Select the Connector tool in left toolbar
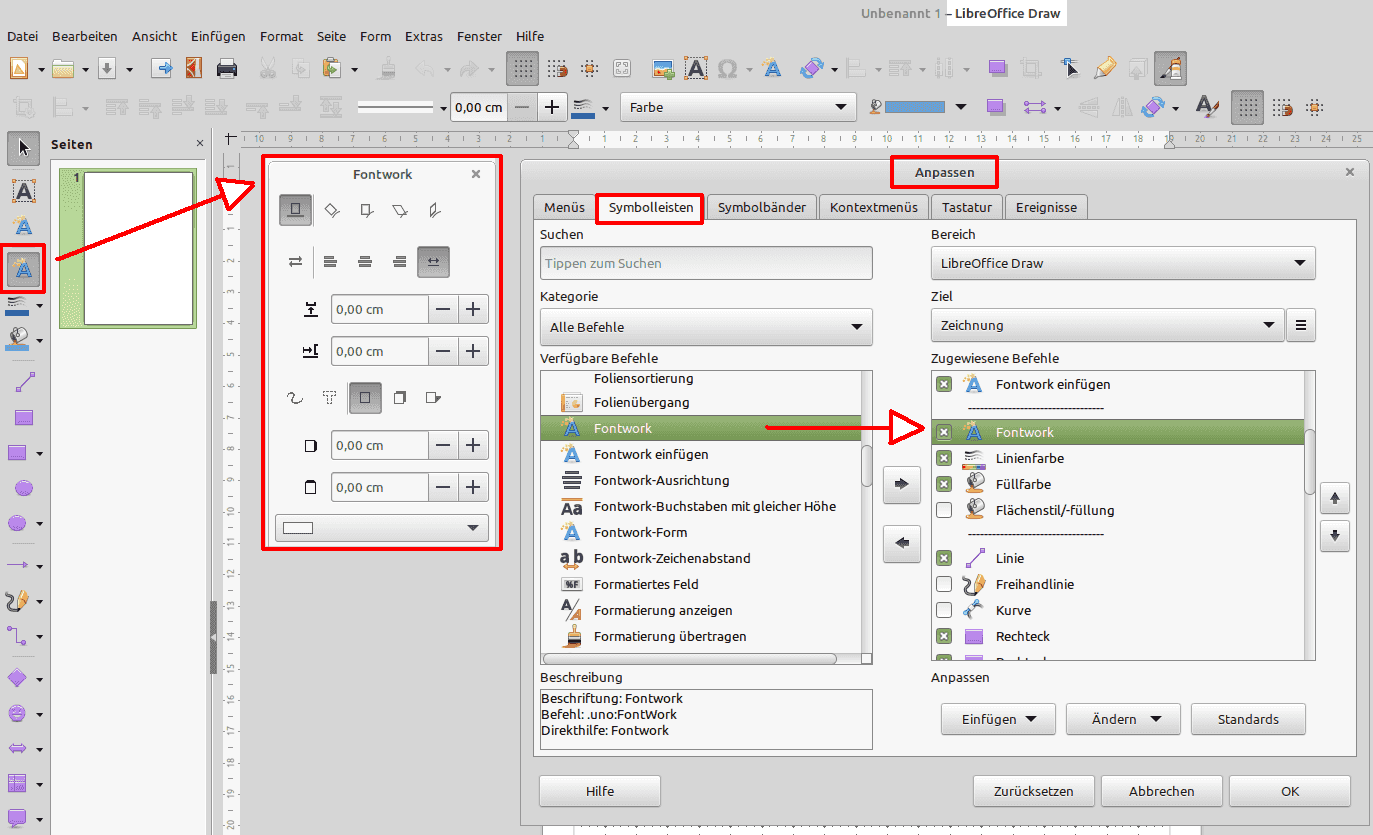Screen dimensions: 1373x835 point(17,635)
